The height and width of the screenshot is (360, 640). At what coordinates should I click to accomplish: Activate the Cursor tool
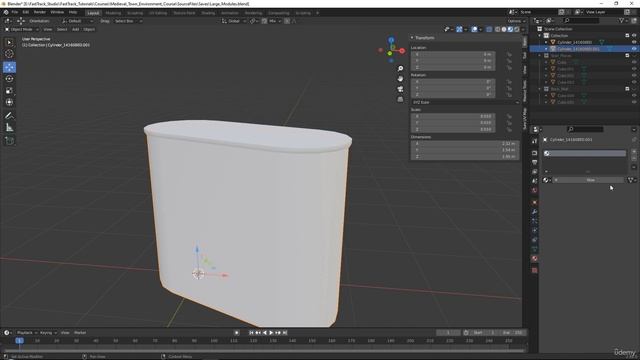pyautogui.click(x=9, y=53)
